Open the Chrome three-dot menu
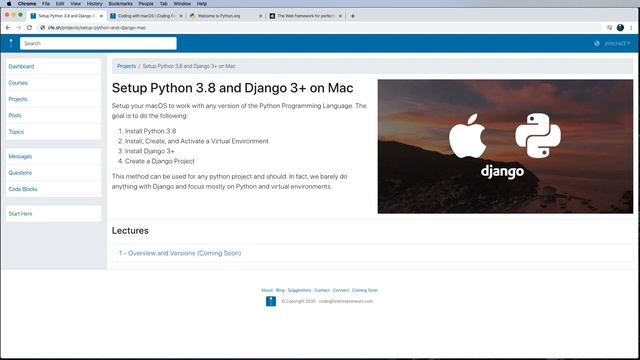This screenshot has width=640, height=360. coord(631,28)
